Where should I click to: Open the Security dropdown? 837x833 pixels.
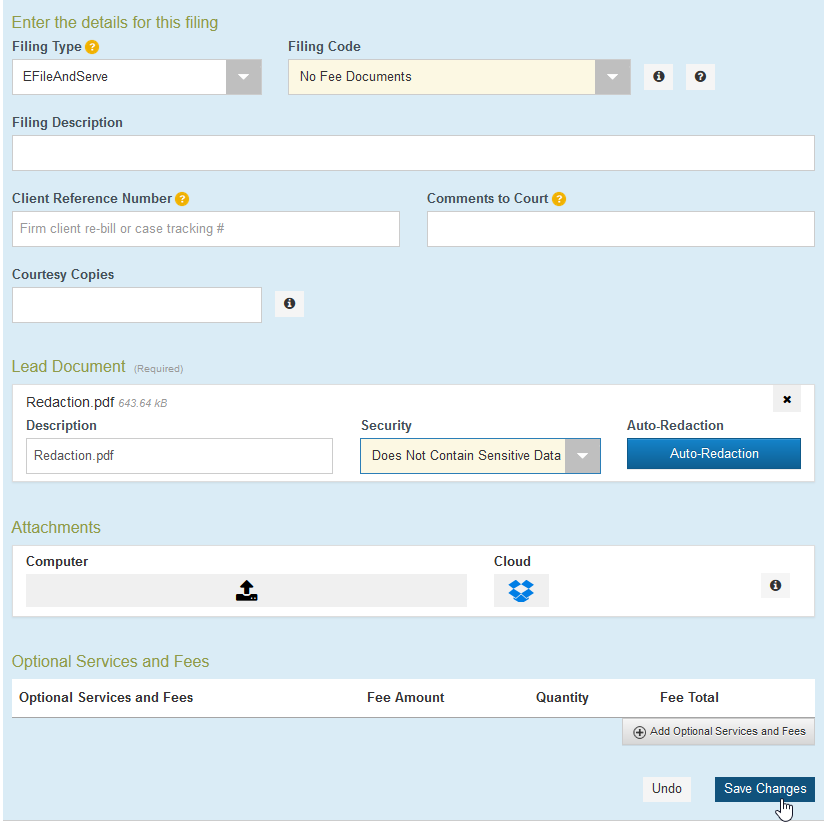tap(582, 456)
